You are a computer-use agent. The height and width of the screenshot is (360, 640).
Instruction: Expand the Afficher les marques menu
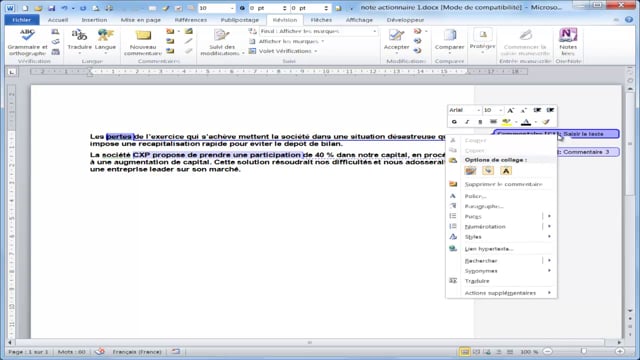coord(291,41)
